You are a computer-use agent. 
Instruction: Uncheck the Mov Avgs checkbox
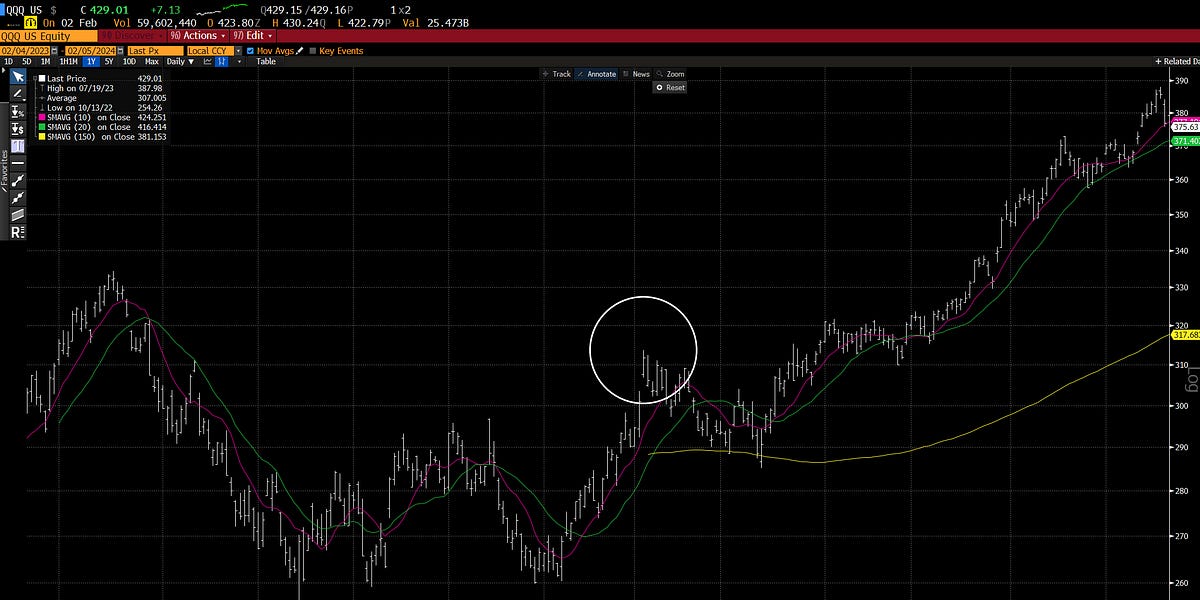249,51
